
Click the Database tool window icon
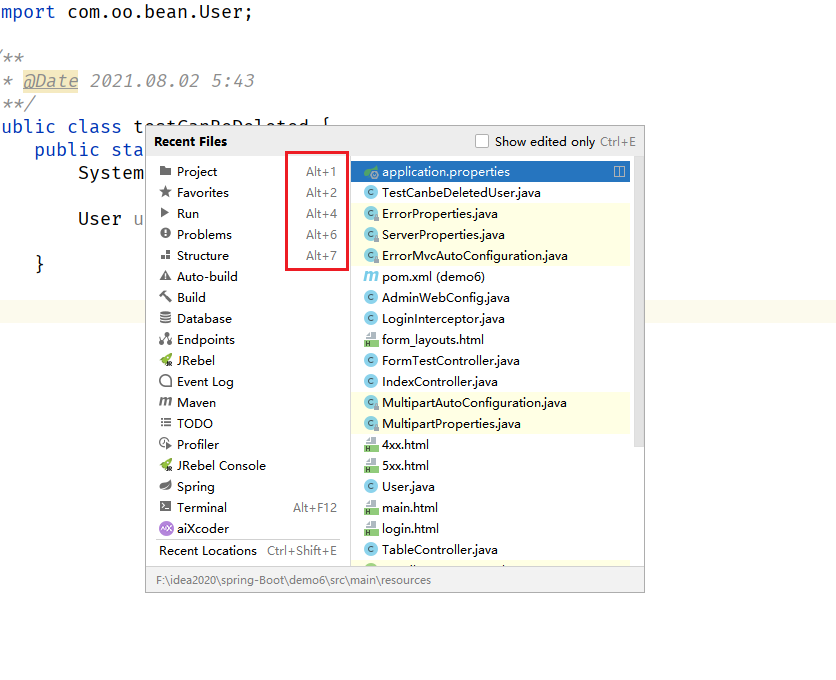(166, 318)
